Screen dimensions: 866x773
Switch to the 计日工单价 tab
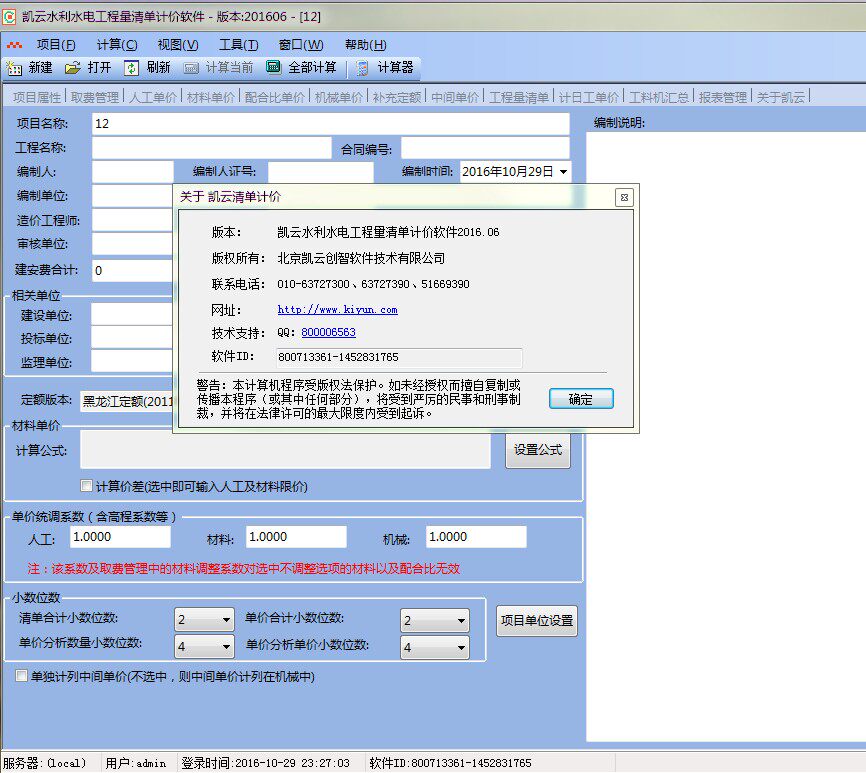point(589,97)
